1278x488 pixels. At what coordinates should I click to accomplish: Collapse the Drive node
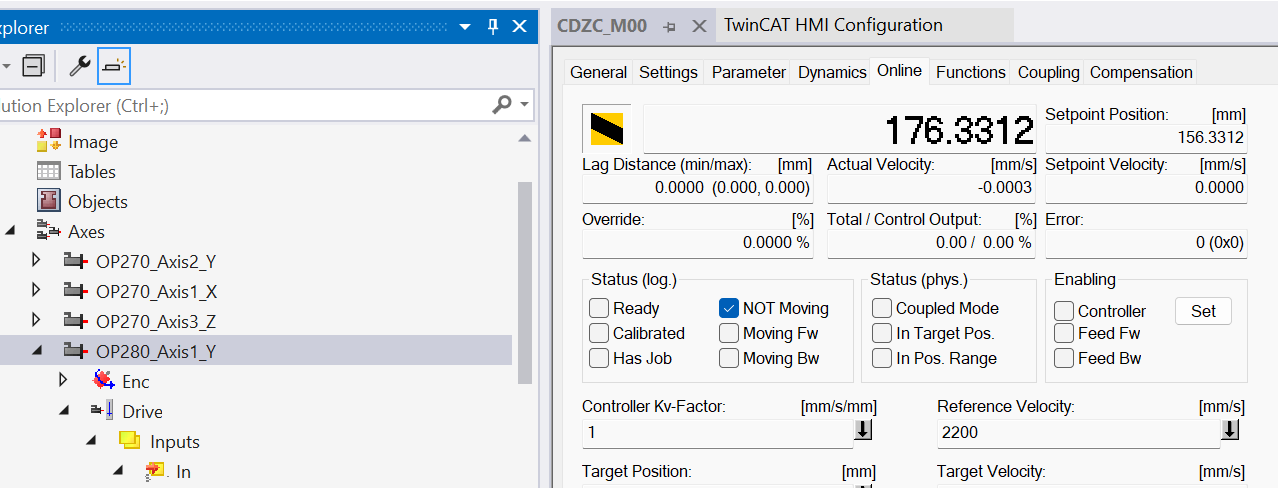coord(64,411)
